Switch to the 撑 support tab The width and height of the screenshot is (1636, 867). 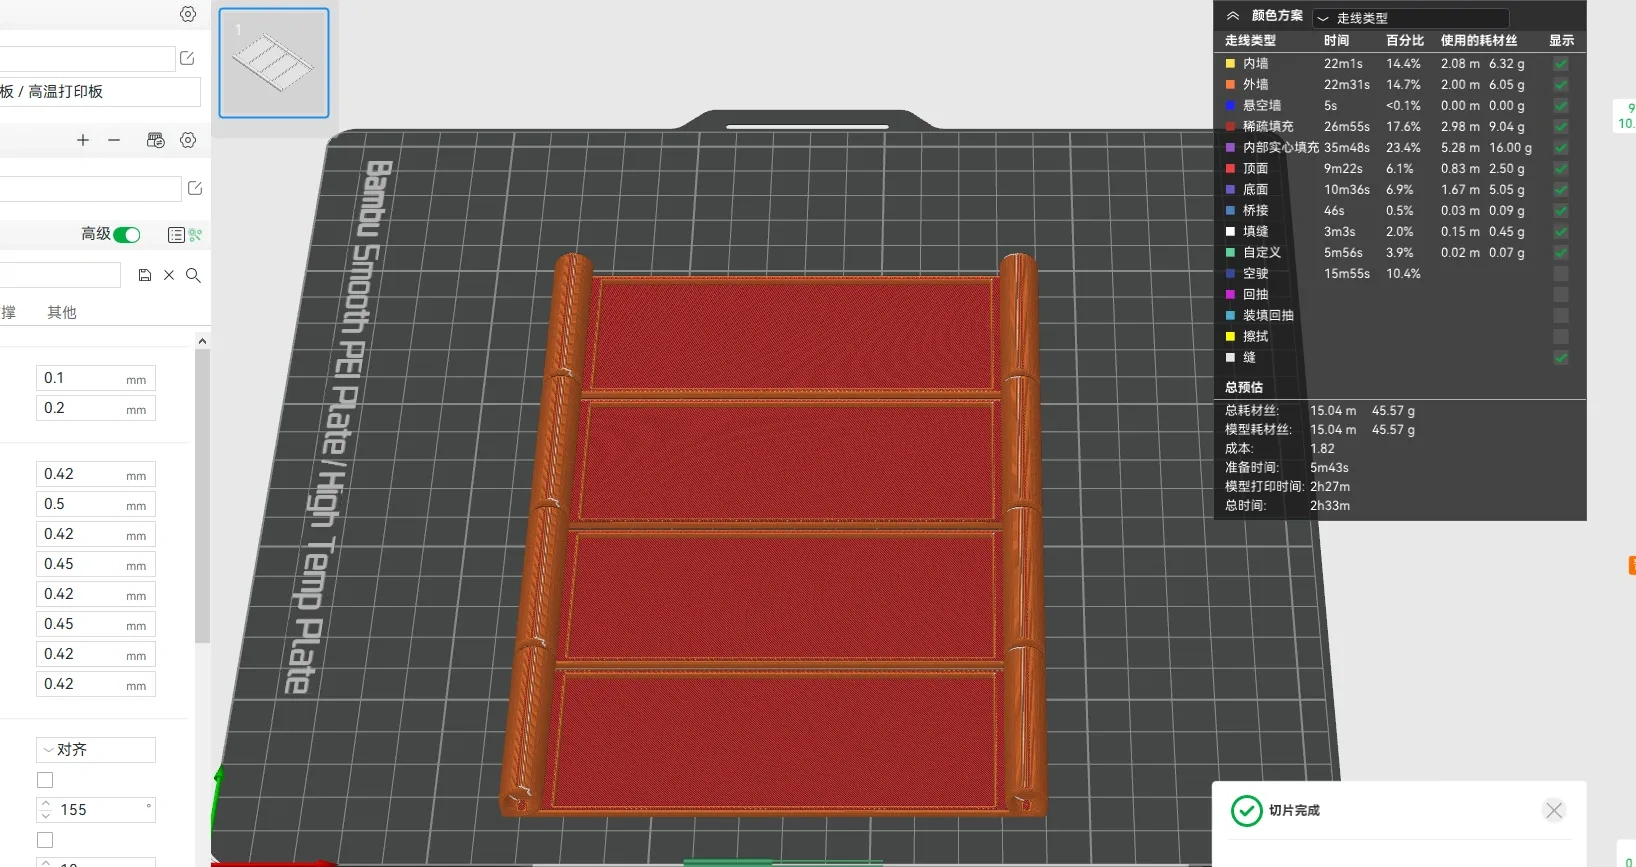(x=8, y=313)
